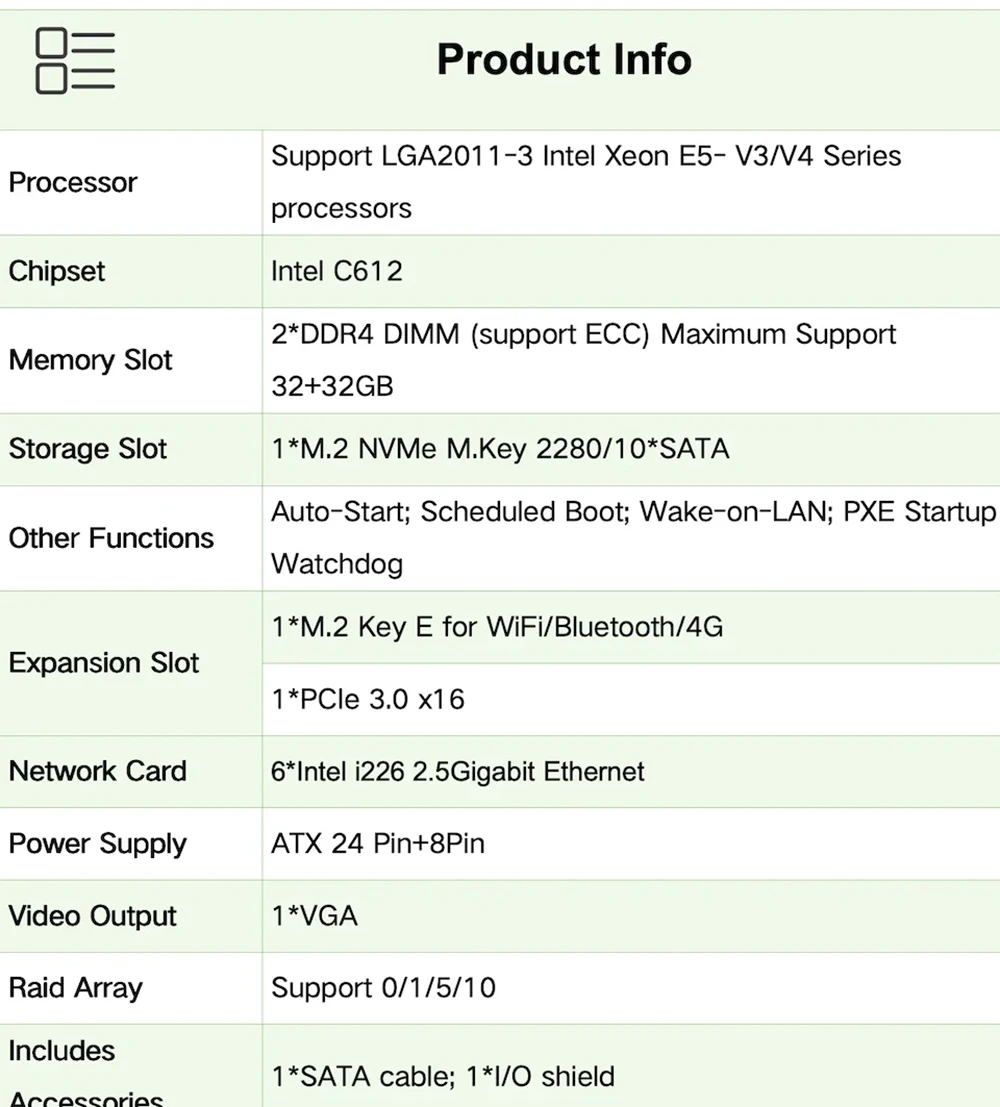Click the M.2 NVMe 2280/10*SATA value
Viewport: 1000px width, 1107px height.
coord(500,449)
